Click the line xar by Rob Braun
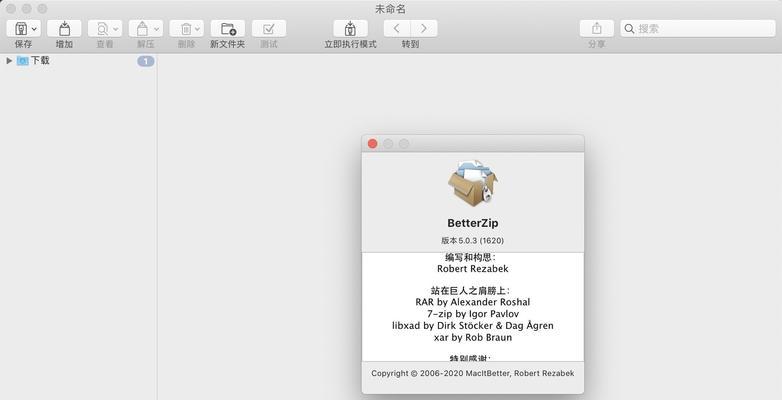Viewport: 782px width, 400px height. (x=473, y=338)
